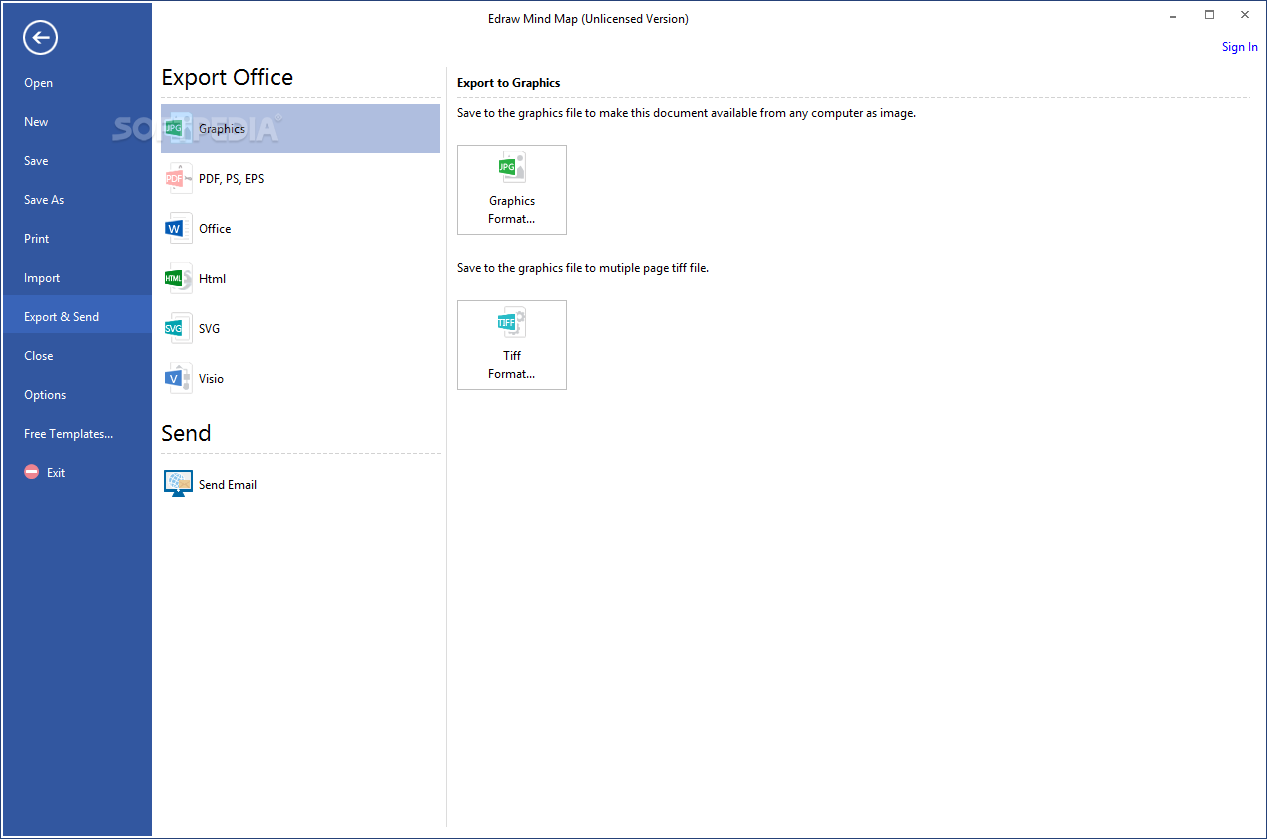Click the red Exit icon

tap(32, 472)
